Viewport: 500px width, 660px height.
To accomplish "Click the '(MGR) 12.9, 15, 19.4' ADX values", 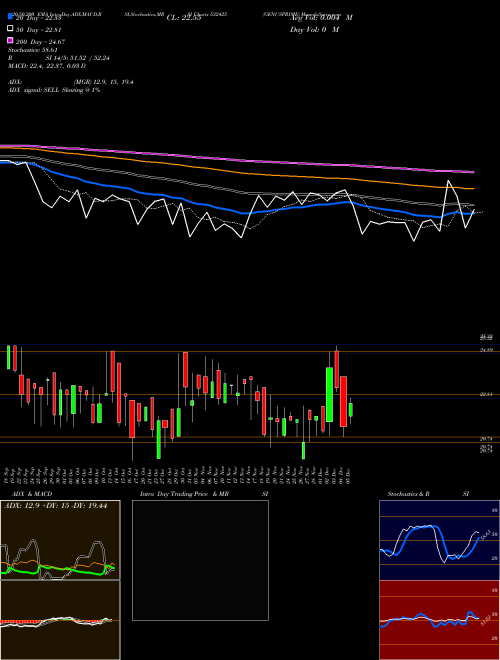I will (x=104, y=82).
